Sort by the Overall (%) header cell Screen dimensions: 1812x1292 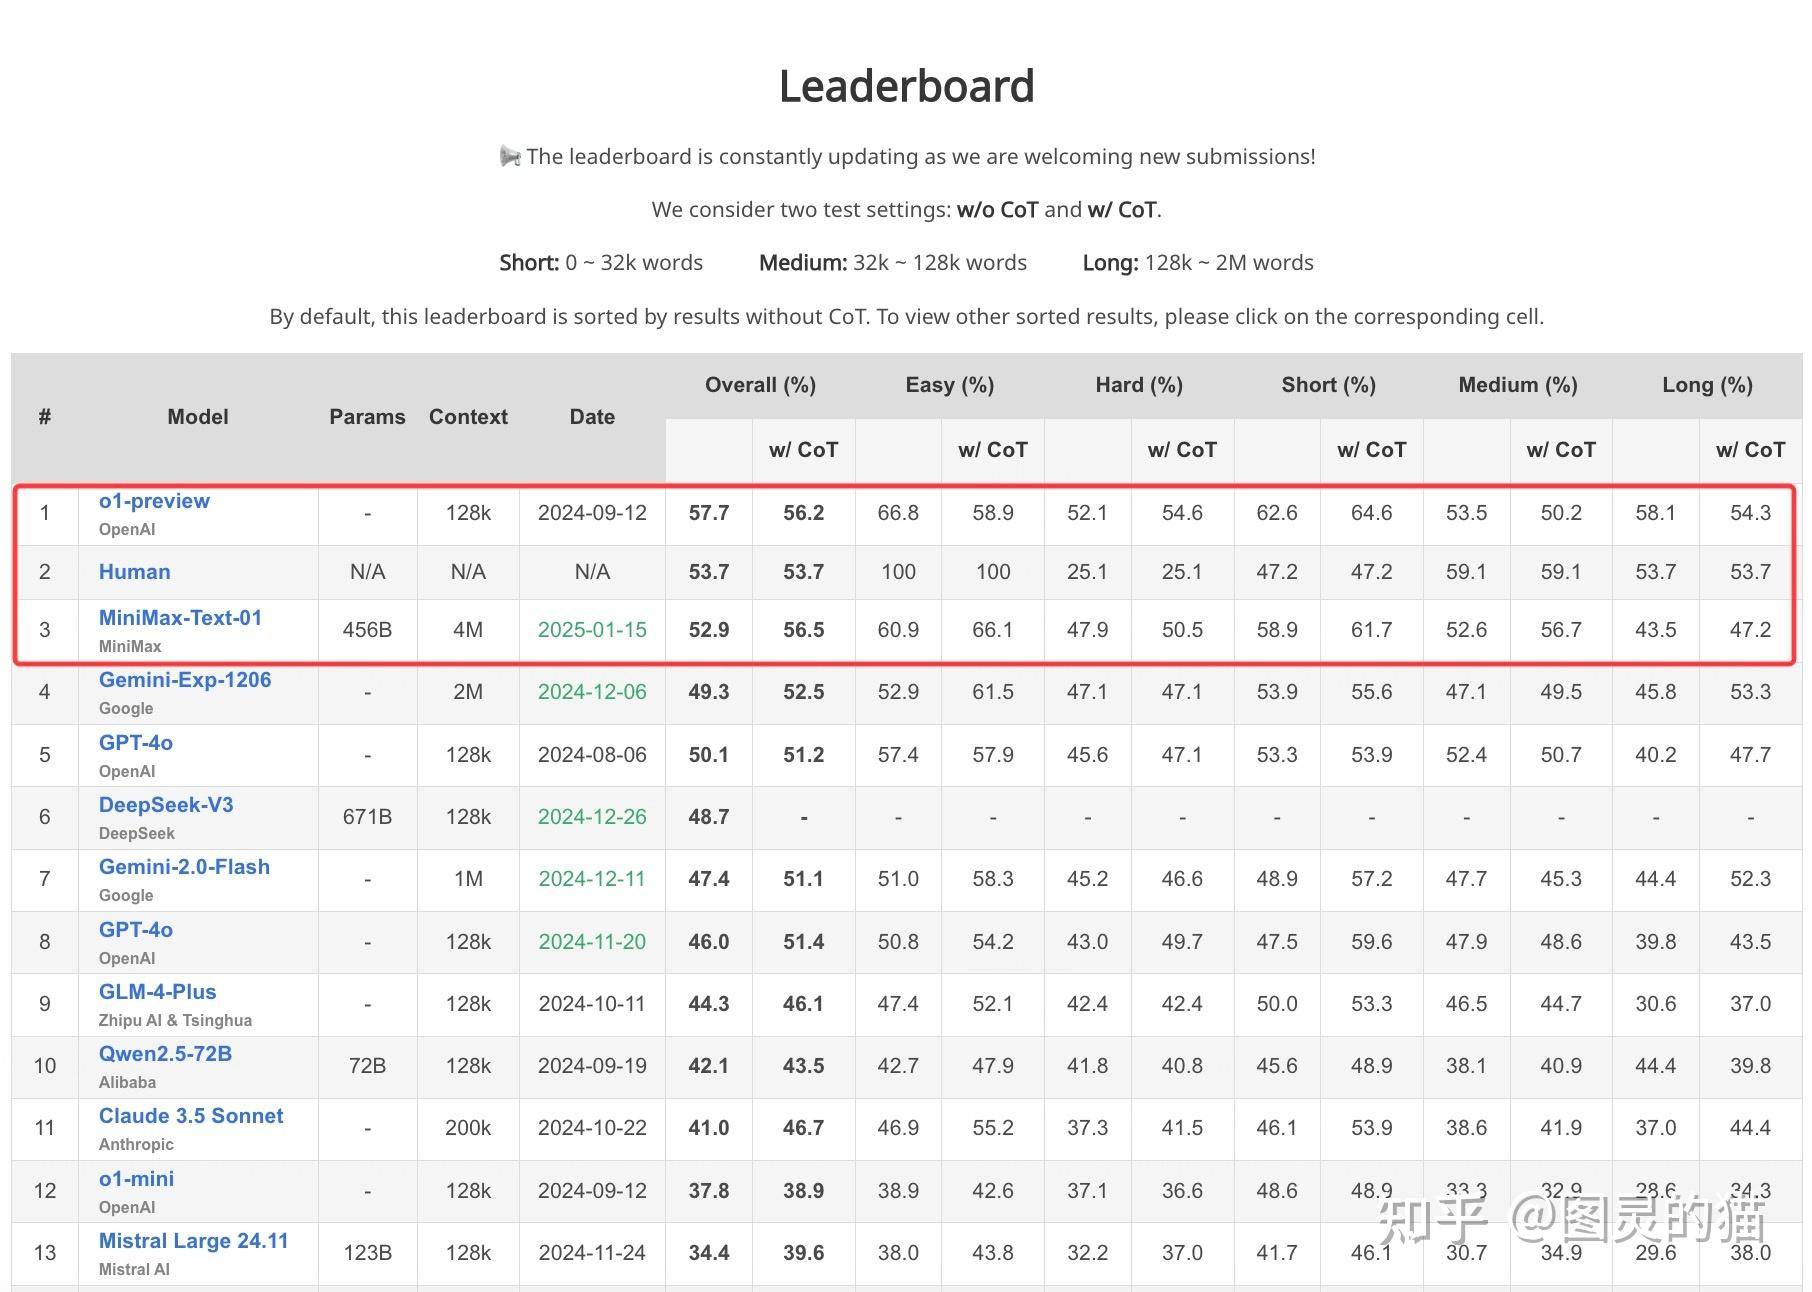760,385
